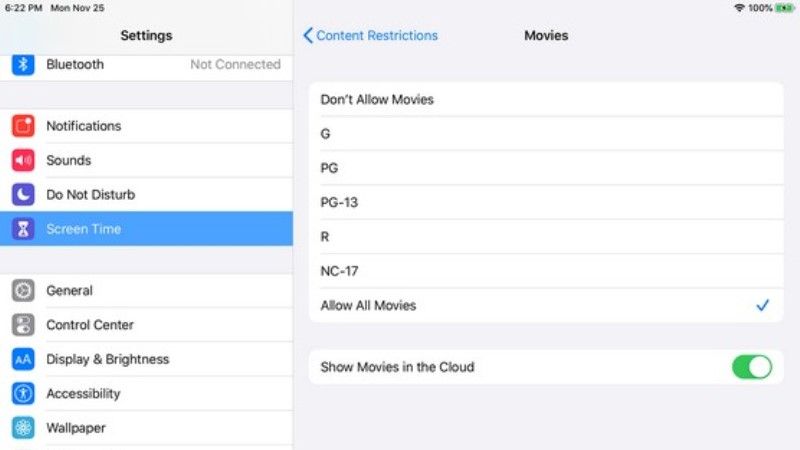Open the Accessibility figure icon

(23, 393)
